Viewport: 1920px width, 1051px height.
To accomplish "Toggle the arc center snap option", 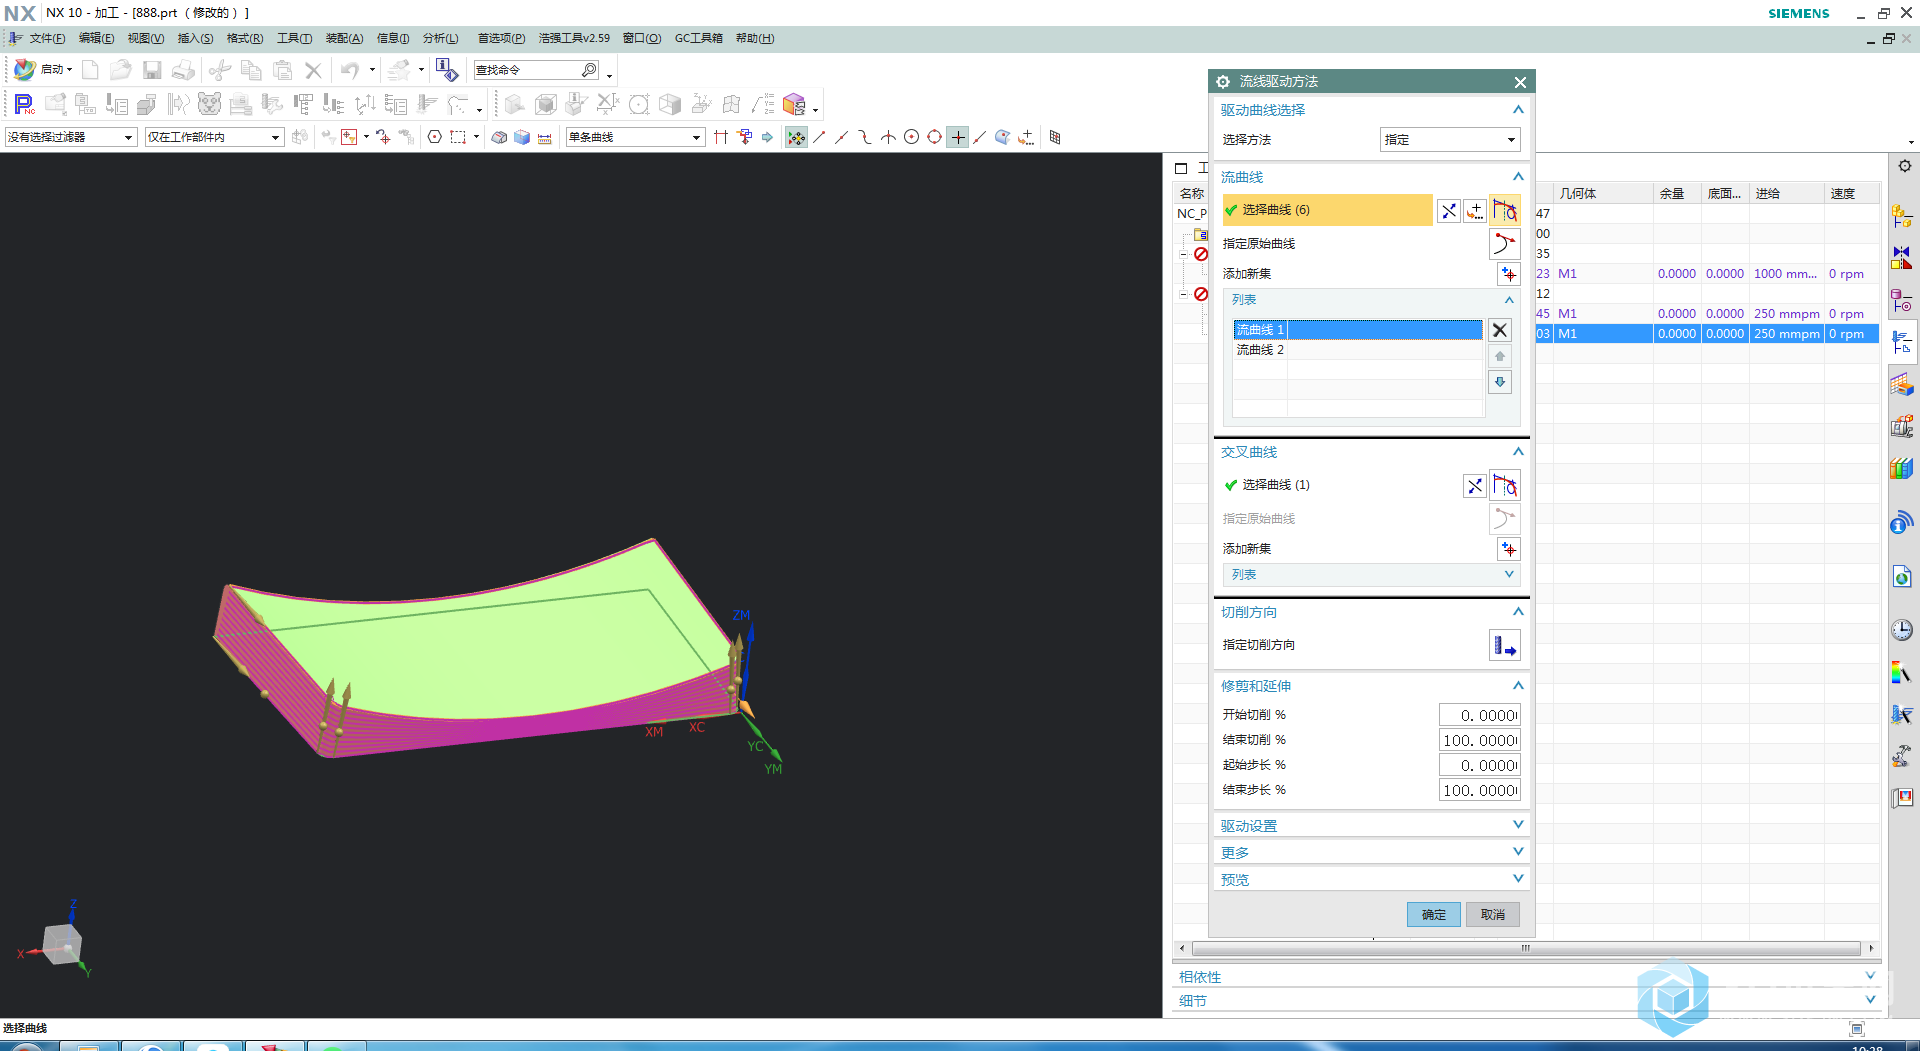I will (x=912, y=137).
